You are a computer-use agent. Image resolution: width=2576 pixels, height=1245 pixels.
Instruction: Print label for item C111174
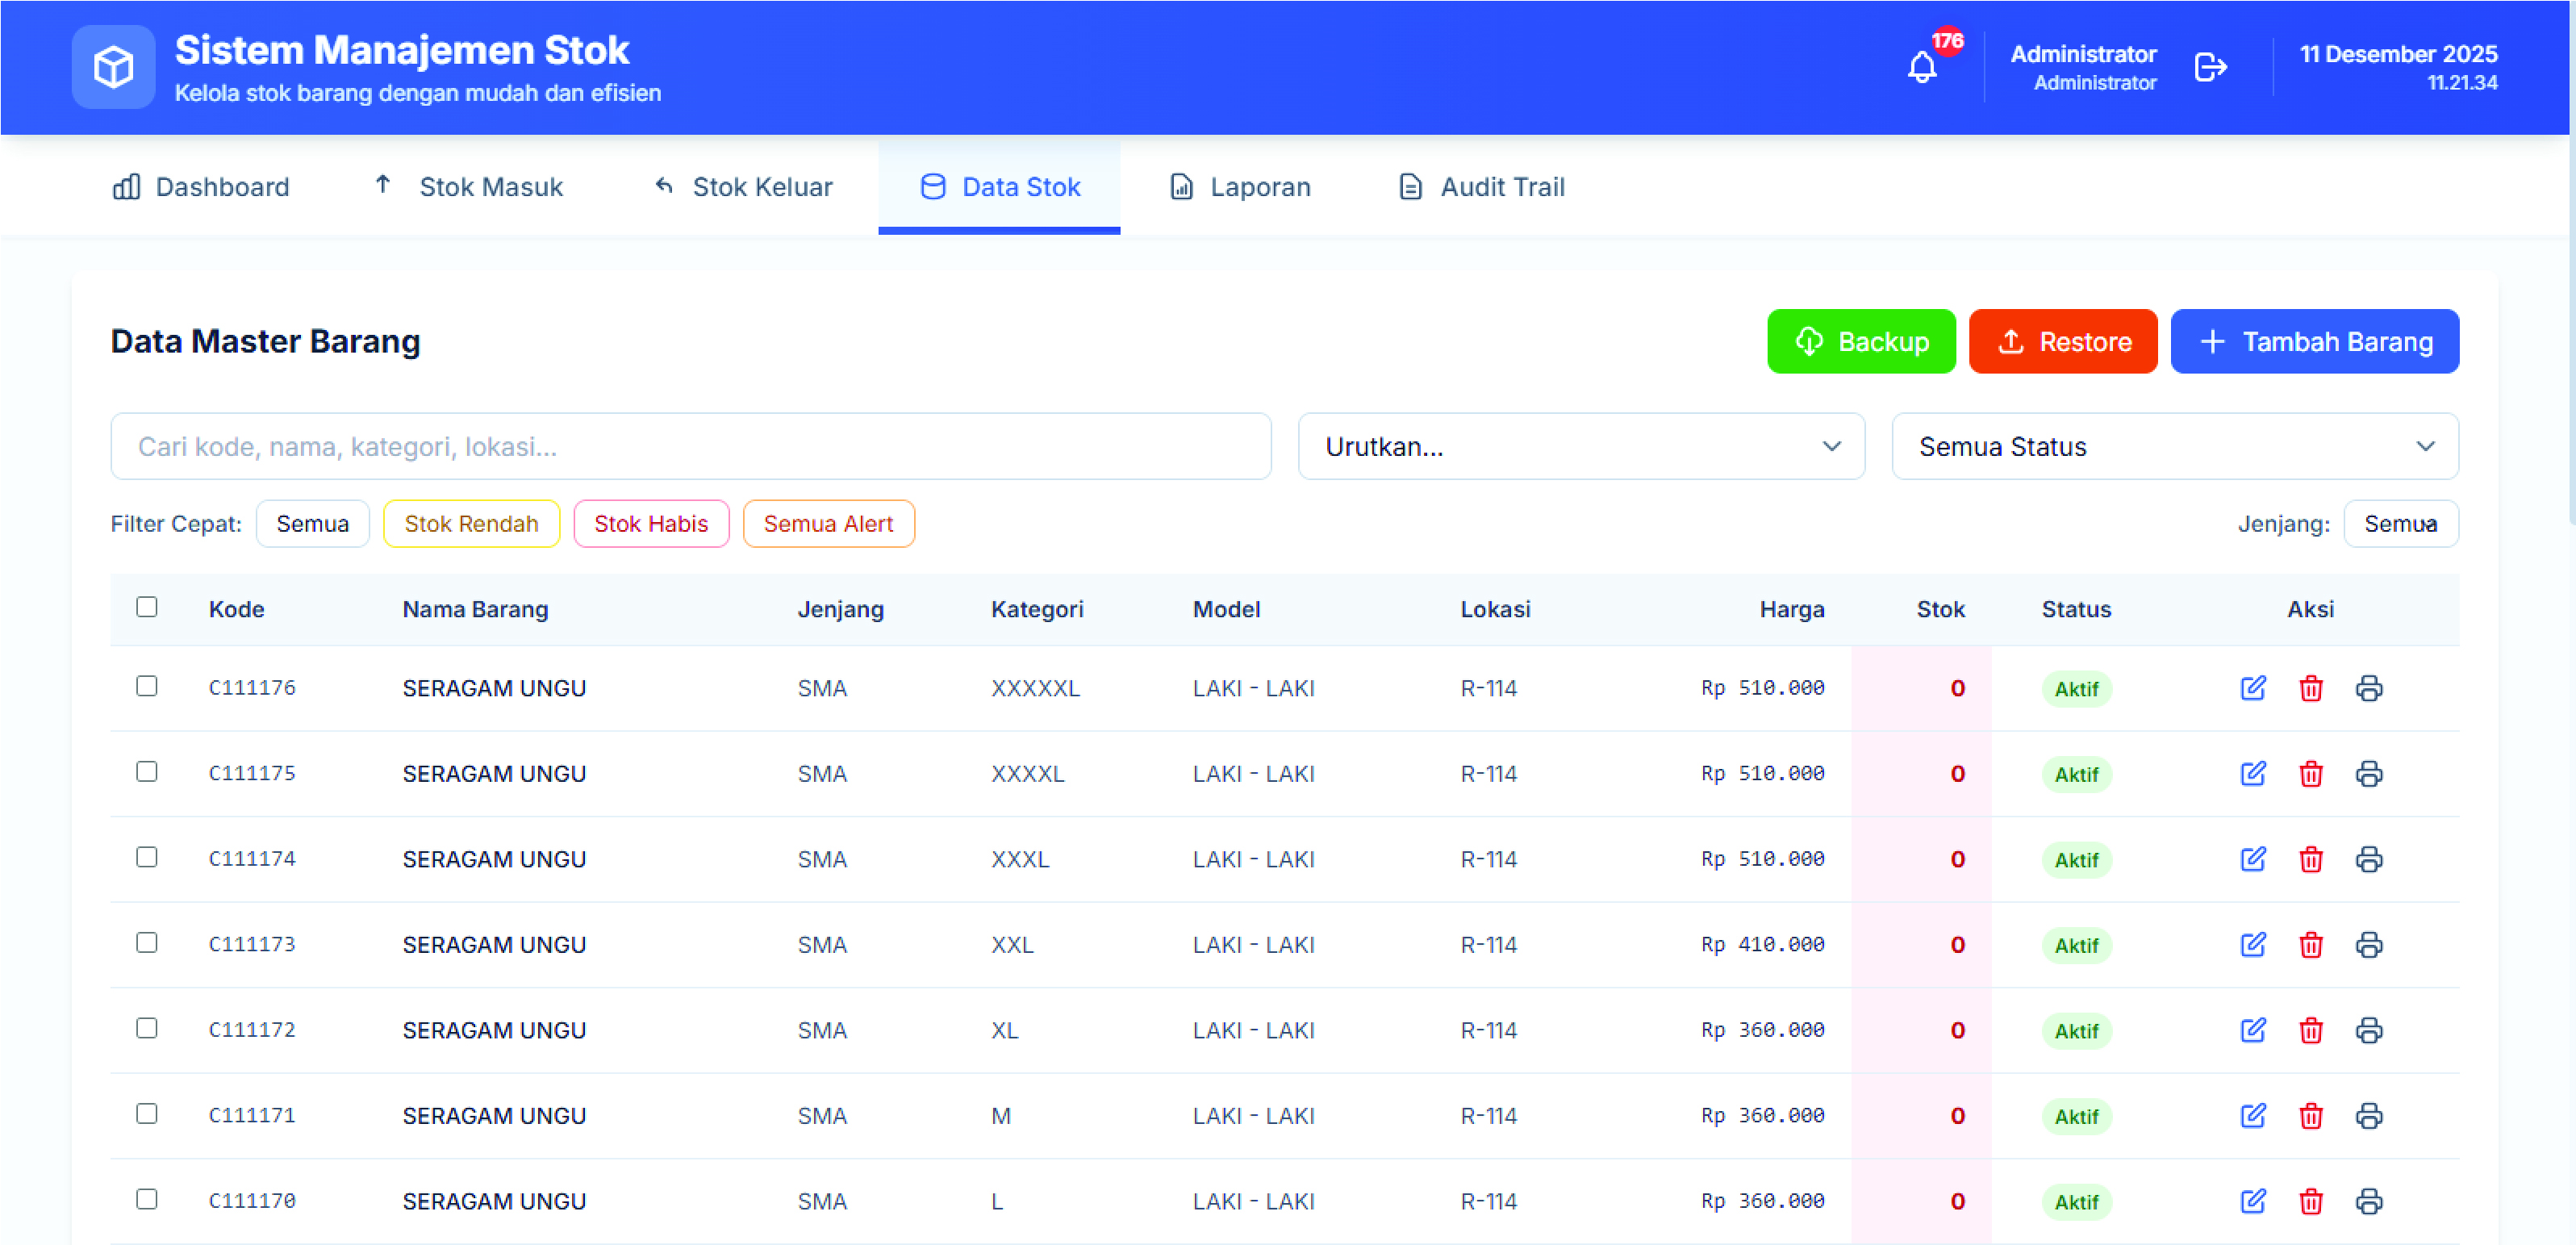point(2368,859)
